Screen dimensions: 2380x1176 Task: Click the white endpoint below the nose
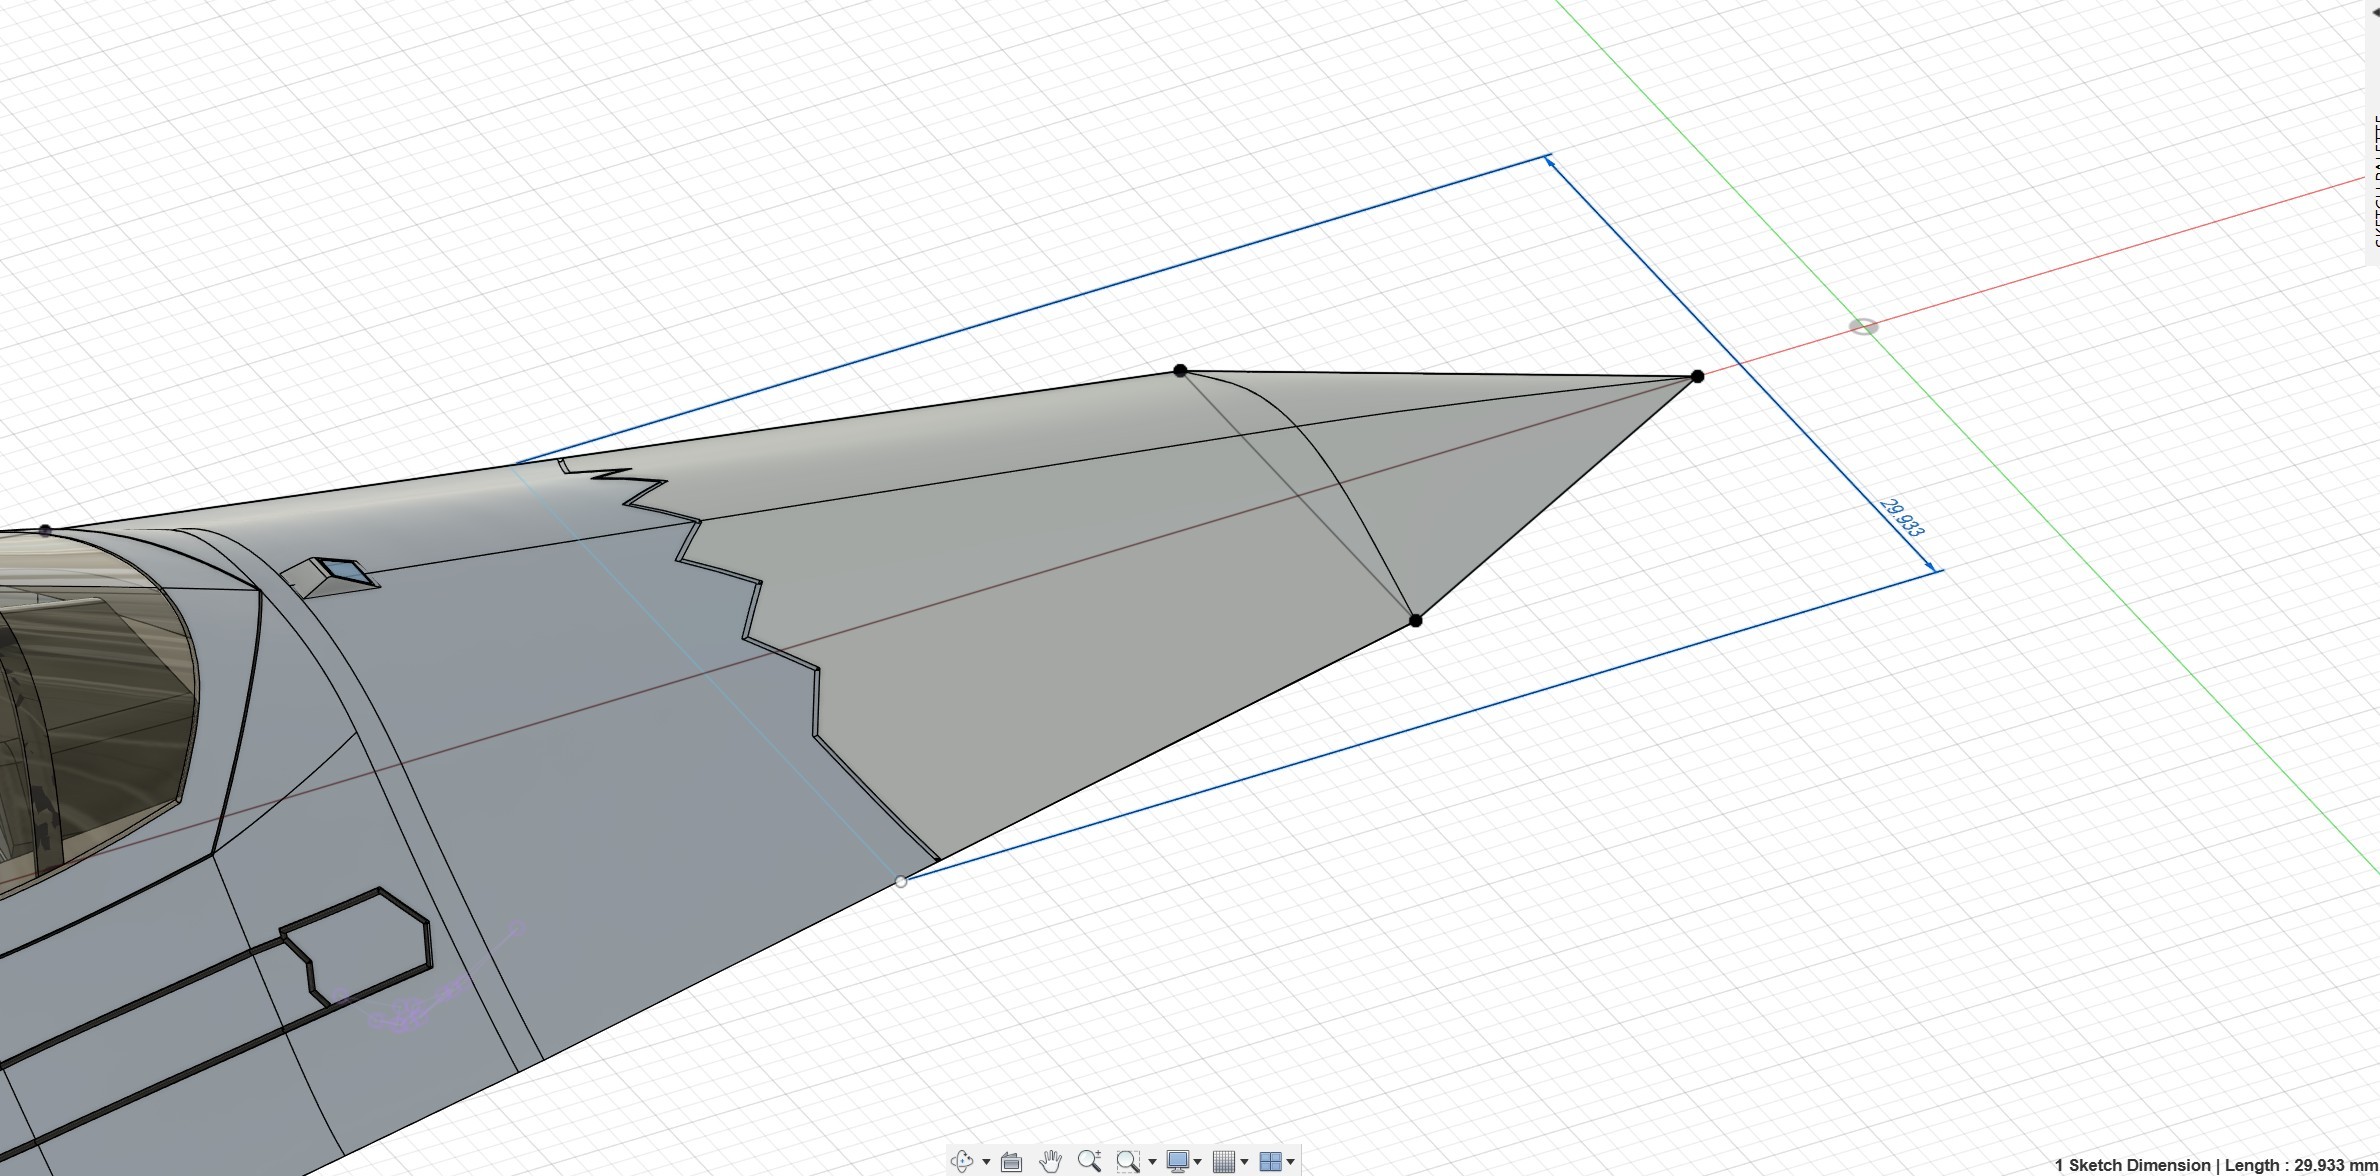click(901, 881)
